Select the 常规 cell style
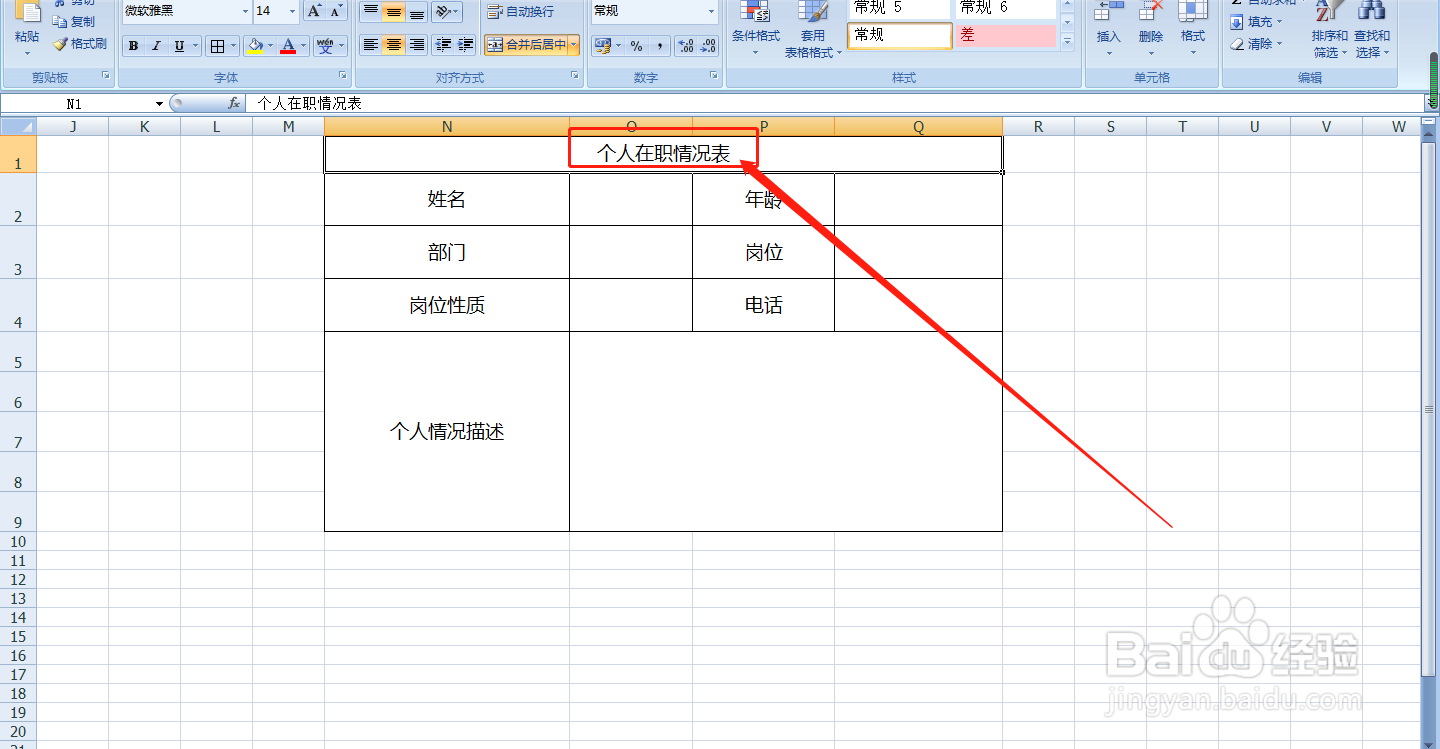1440x749 pixels. 900,35
